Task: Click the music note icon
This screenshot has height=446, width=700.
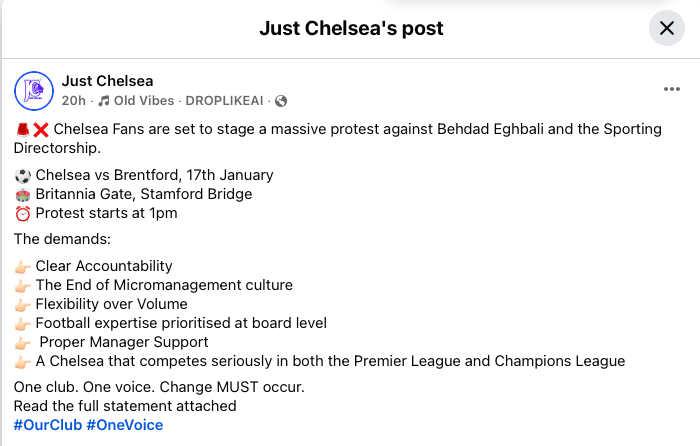Action: click(103, 101)
